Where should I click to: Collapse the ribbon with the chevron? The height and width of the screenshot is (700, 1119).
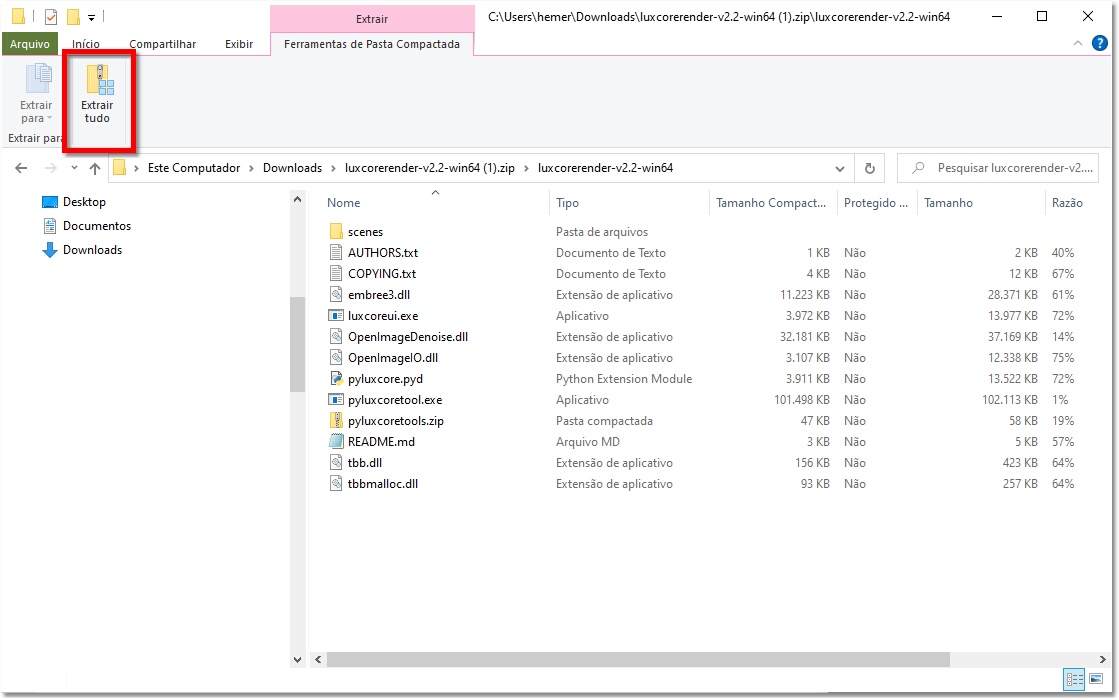tap(1078, 44)
